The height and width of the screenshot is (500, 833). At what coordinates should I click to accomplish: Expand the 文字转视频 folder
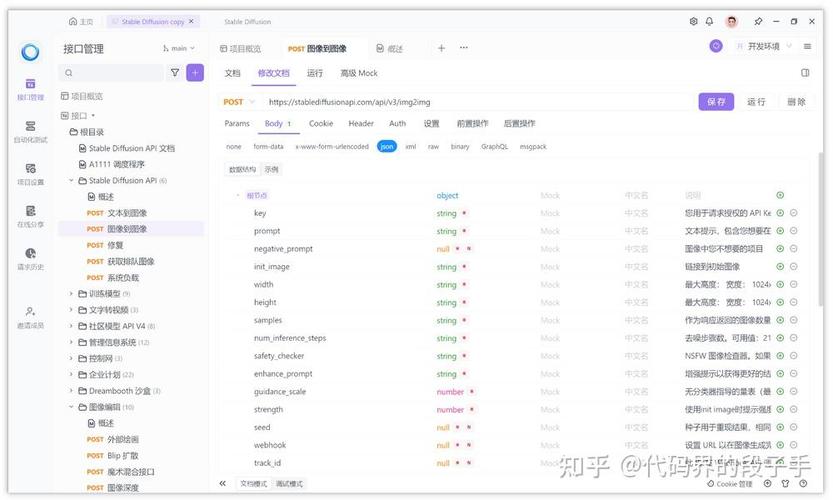point(71,310)
